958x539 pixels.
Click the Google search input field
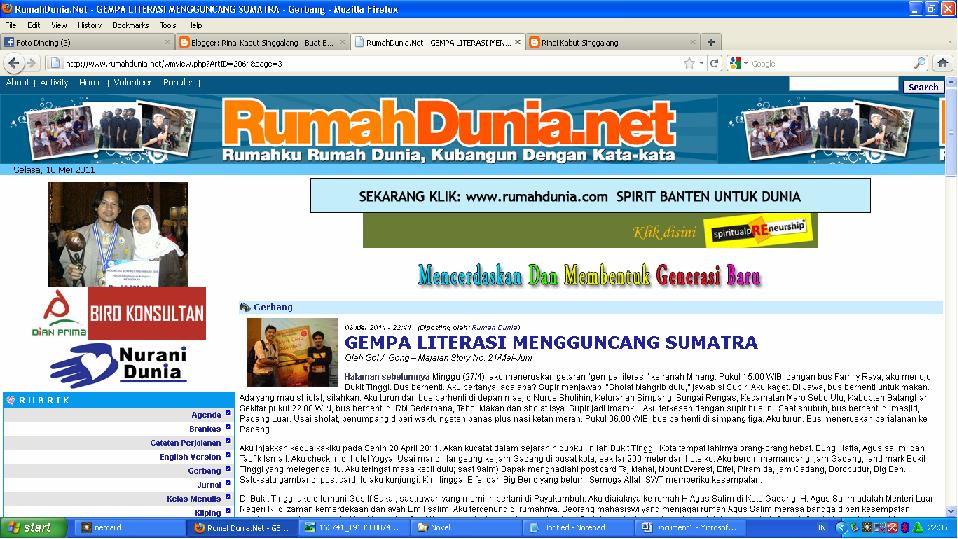point(831,64)
